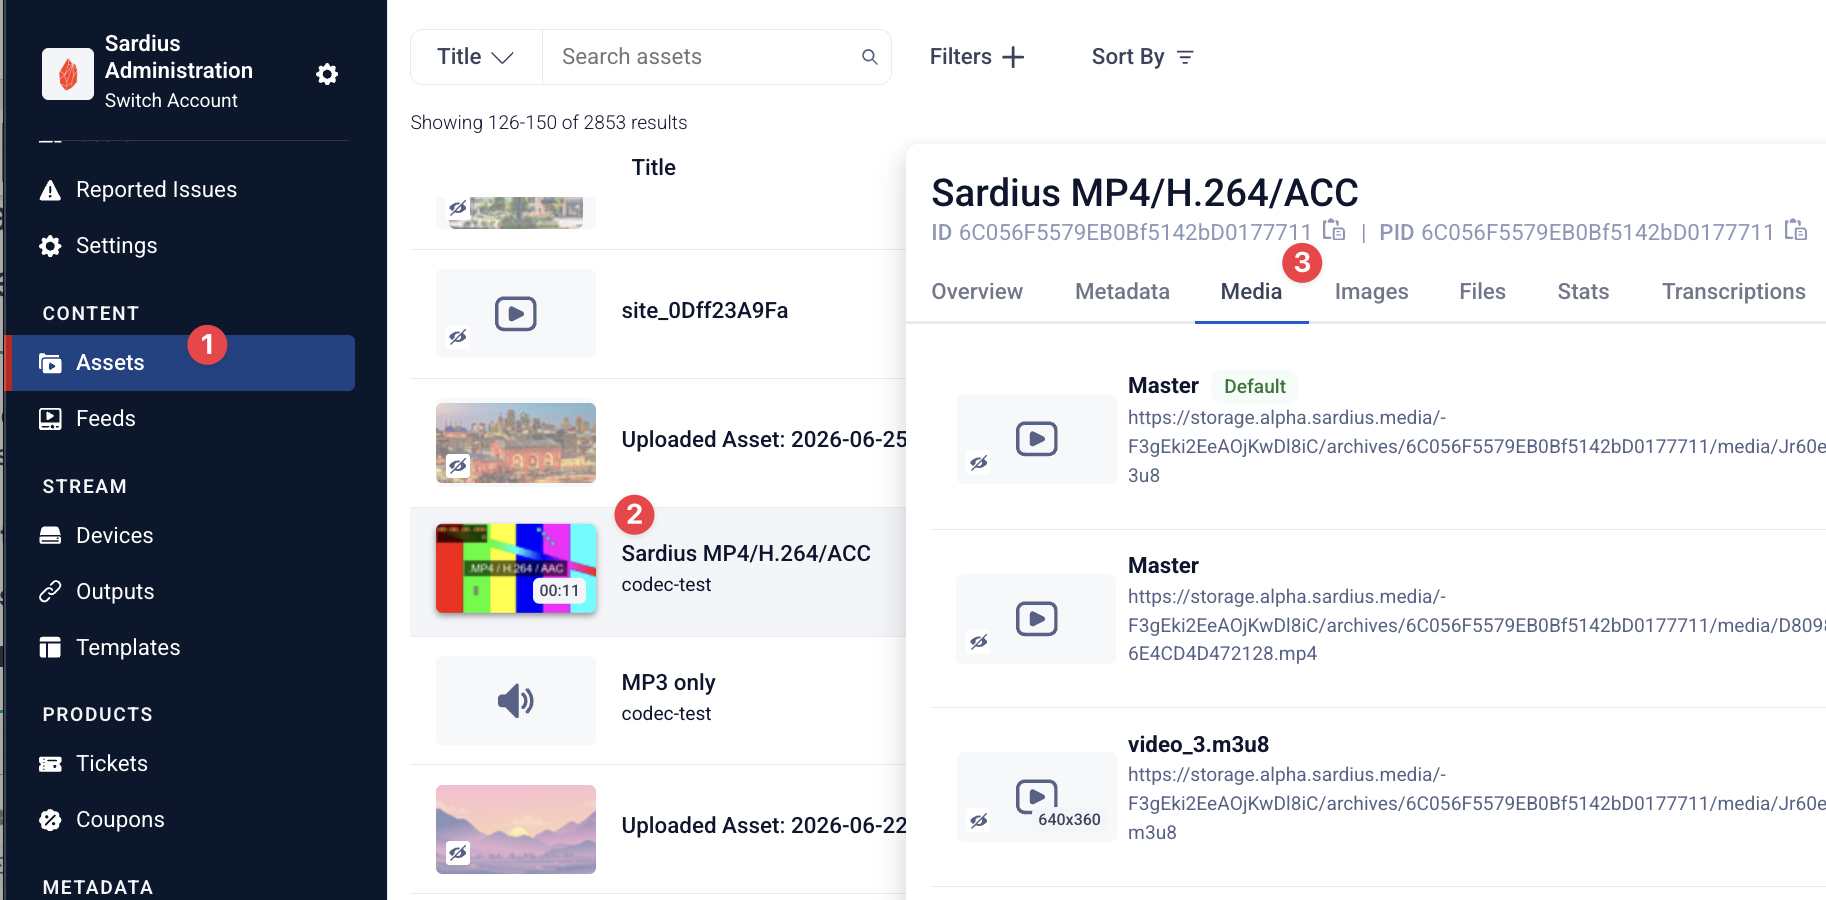Open the Title search-field dropdown
The width and height of the screenshot is (1826, 900).
point(476,57)
